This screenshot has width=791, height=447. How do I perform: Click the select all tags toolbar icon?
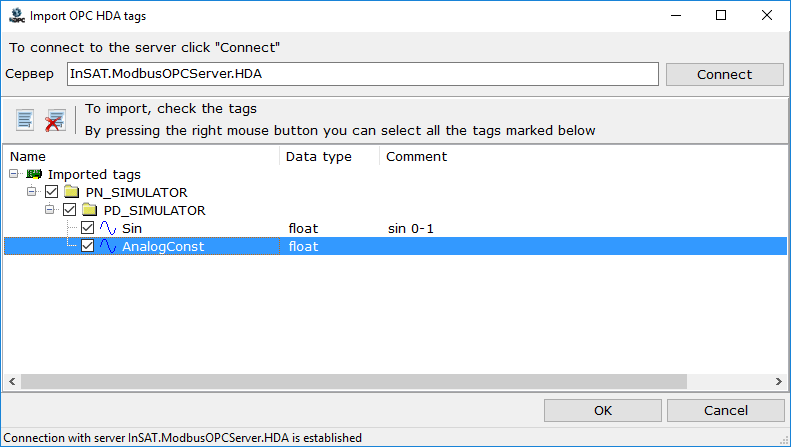click(x=25, y=120)
